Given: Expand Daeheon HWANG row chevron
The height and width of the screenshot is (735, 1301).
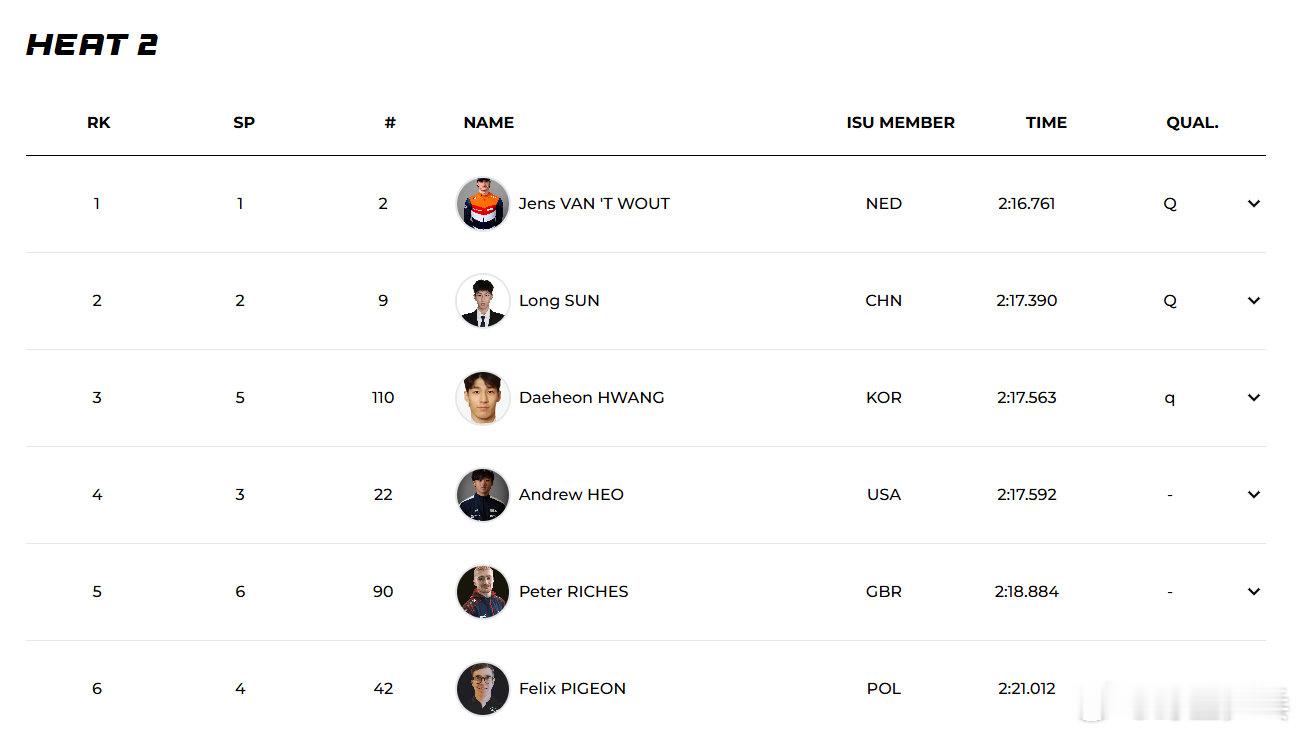Looking at the screenshot, I should (x=1253, y=398).
